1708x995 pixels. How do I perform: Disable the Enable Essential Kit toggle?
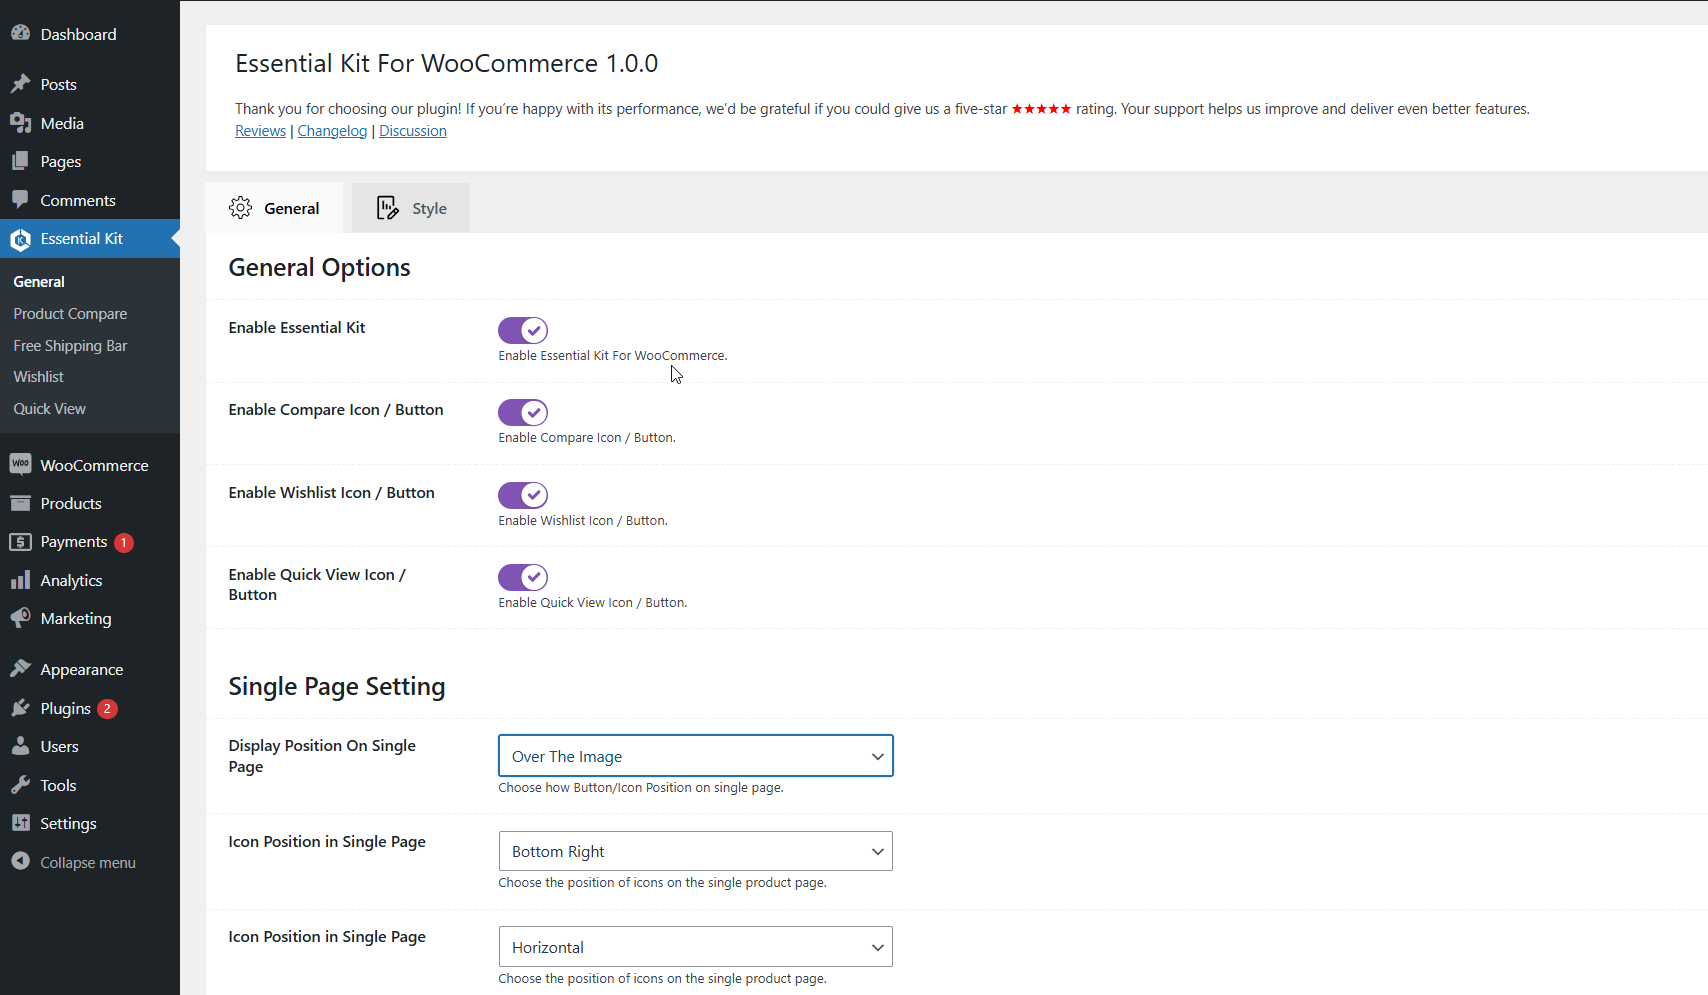click(523, 330)
